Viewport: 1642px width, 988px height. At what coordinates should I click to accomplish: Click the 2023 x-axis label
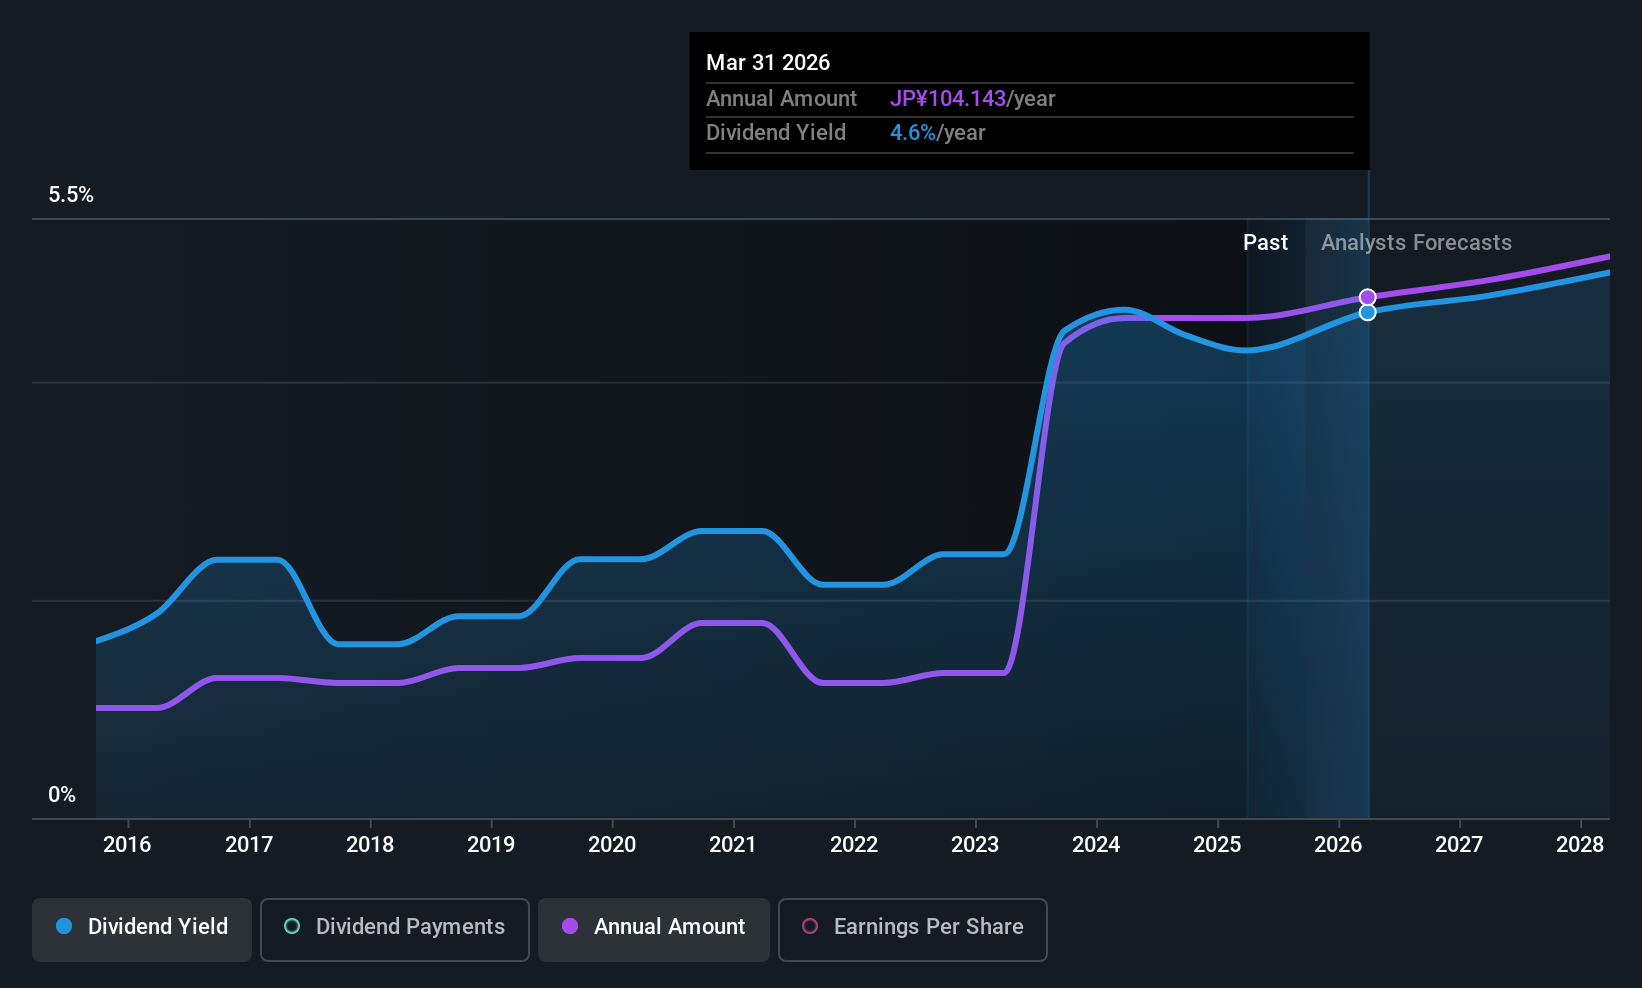[x=975, y=845]
